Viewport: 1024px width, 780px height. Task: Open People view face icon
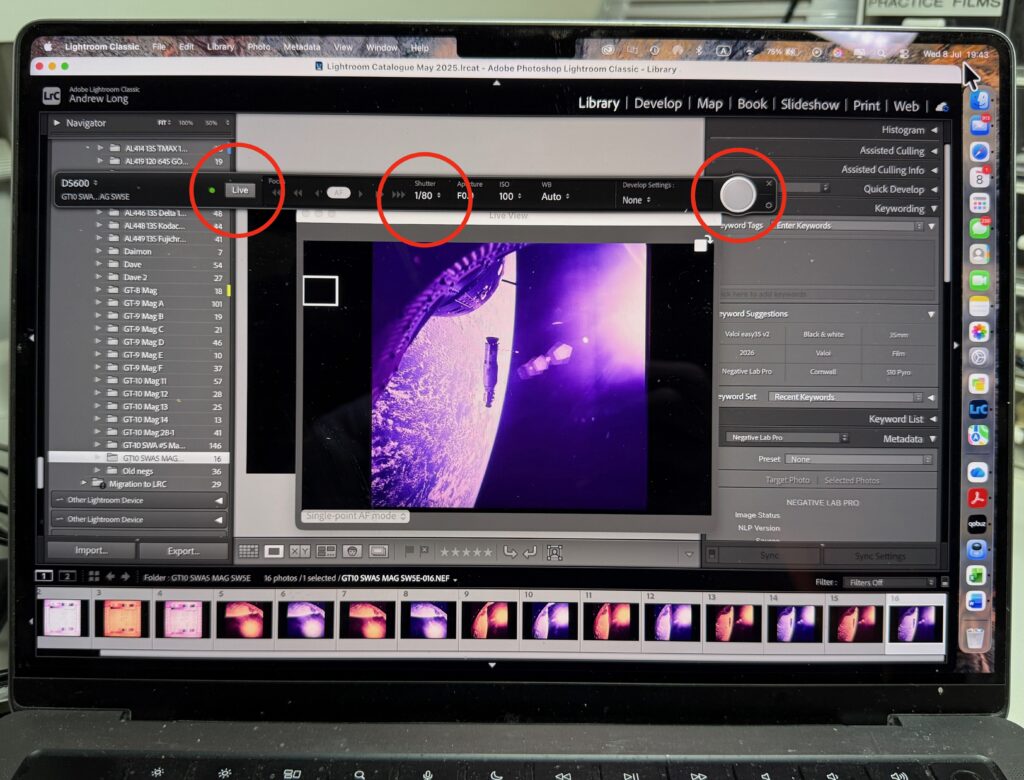[x=352, y=551]
